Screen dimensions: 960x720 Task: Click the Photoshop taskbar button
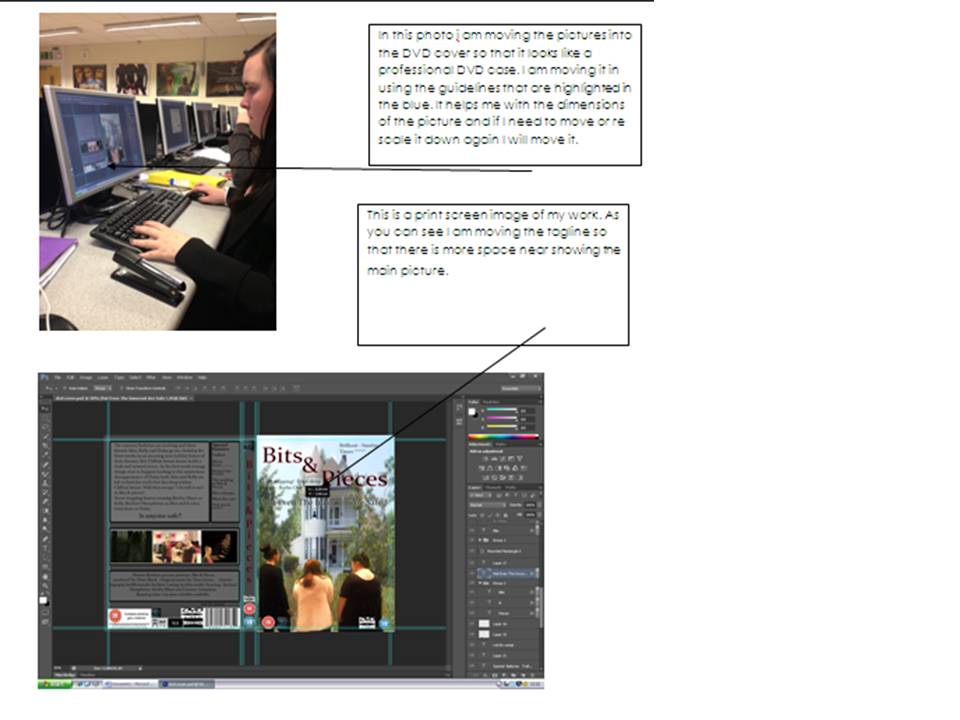186,684
